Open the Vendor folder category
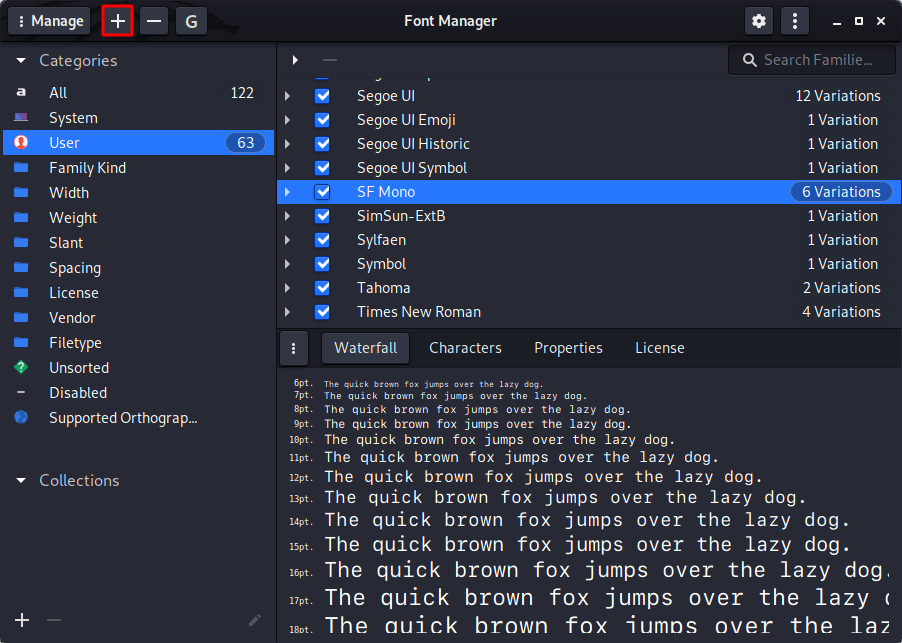Viewport: 902px width, 643px height. [x=138, y=318]
